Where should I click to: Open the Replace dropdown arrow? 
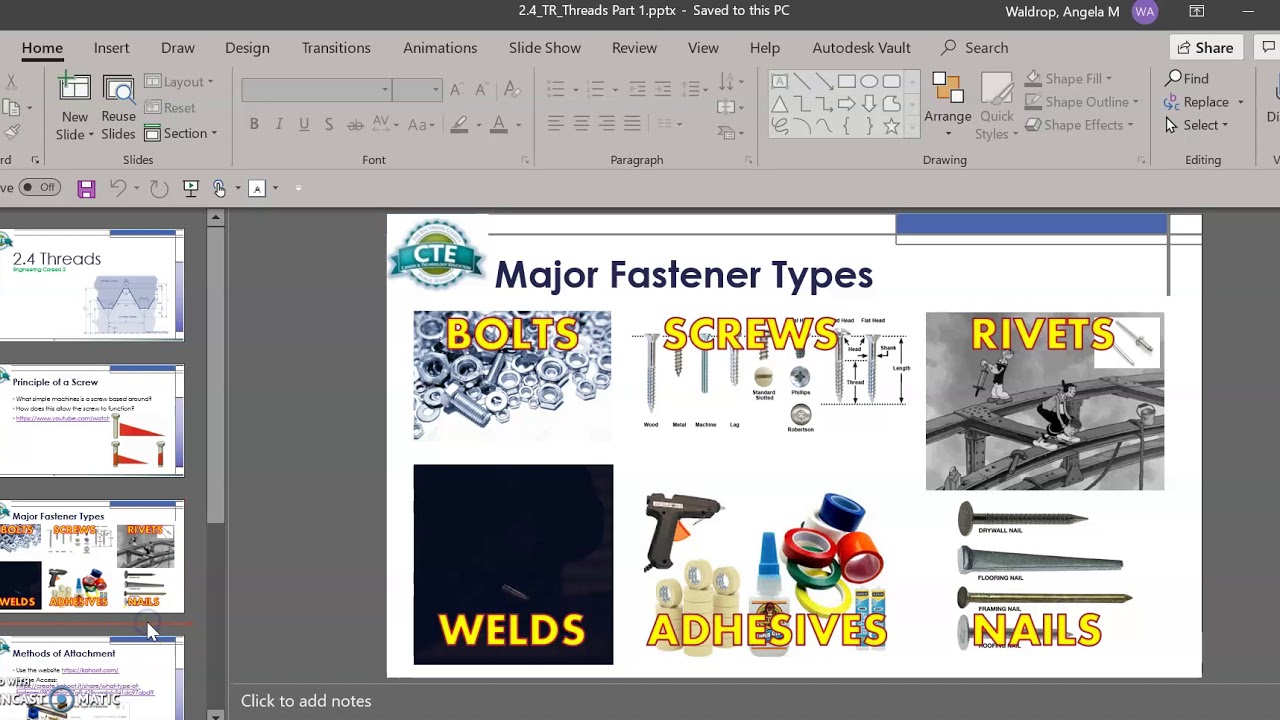(1241, 102)
